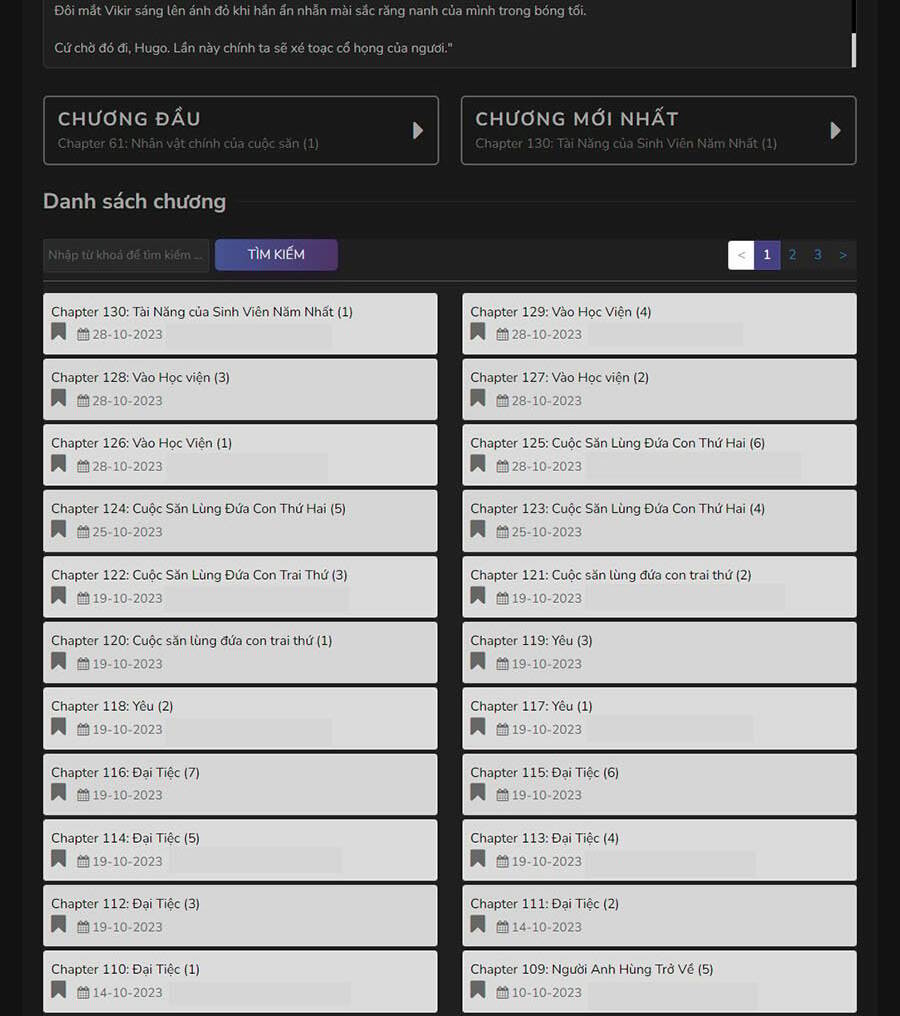Toggle bookmark on Chapter 120

tap(59, 662)
